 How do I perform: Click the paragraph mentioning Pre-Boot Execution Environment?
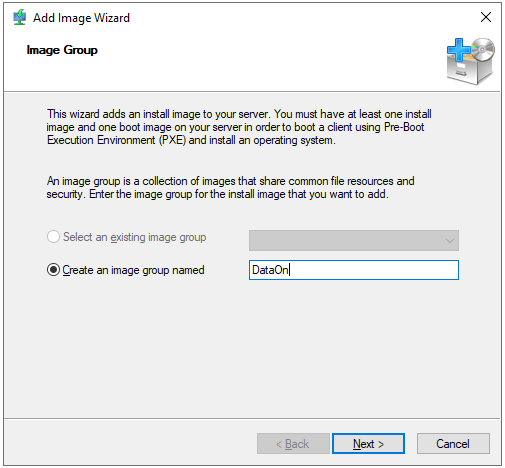[x=239, y=127]
